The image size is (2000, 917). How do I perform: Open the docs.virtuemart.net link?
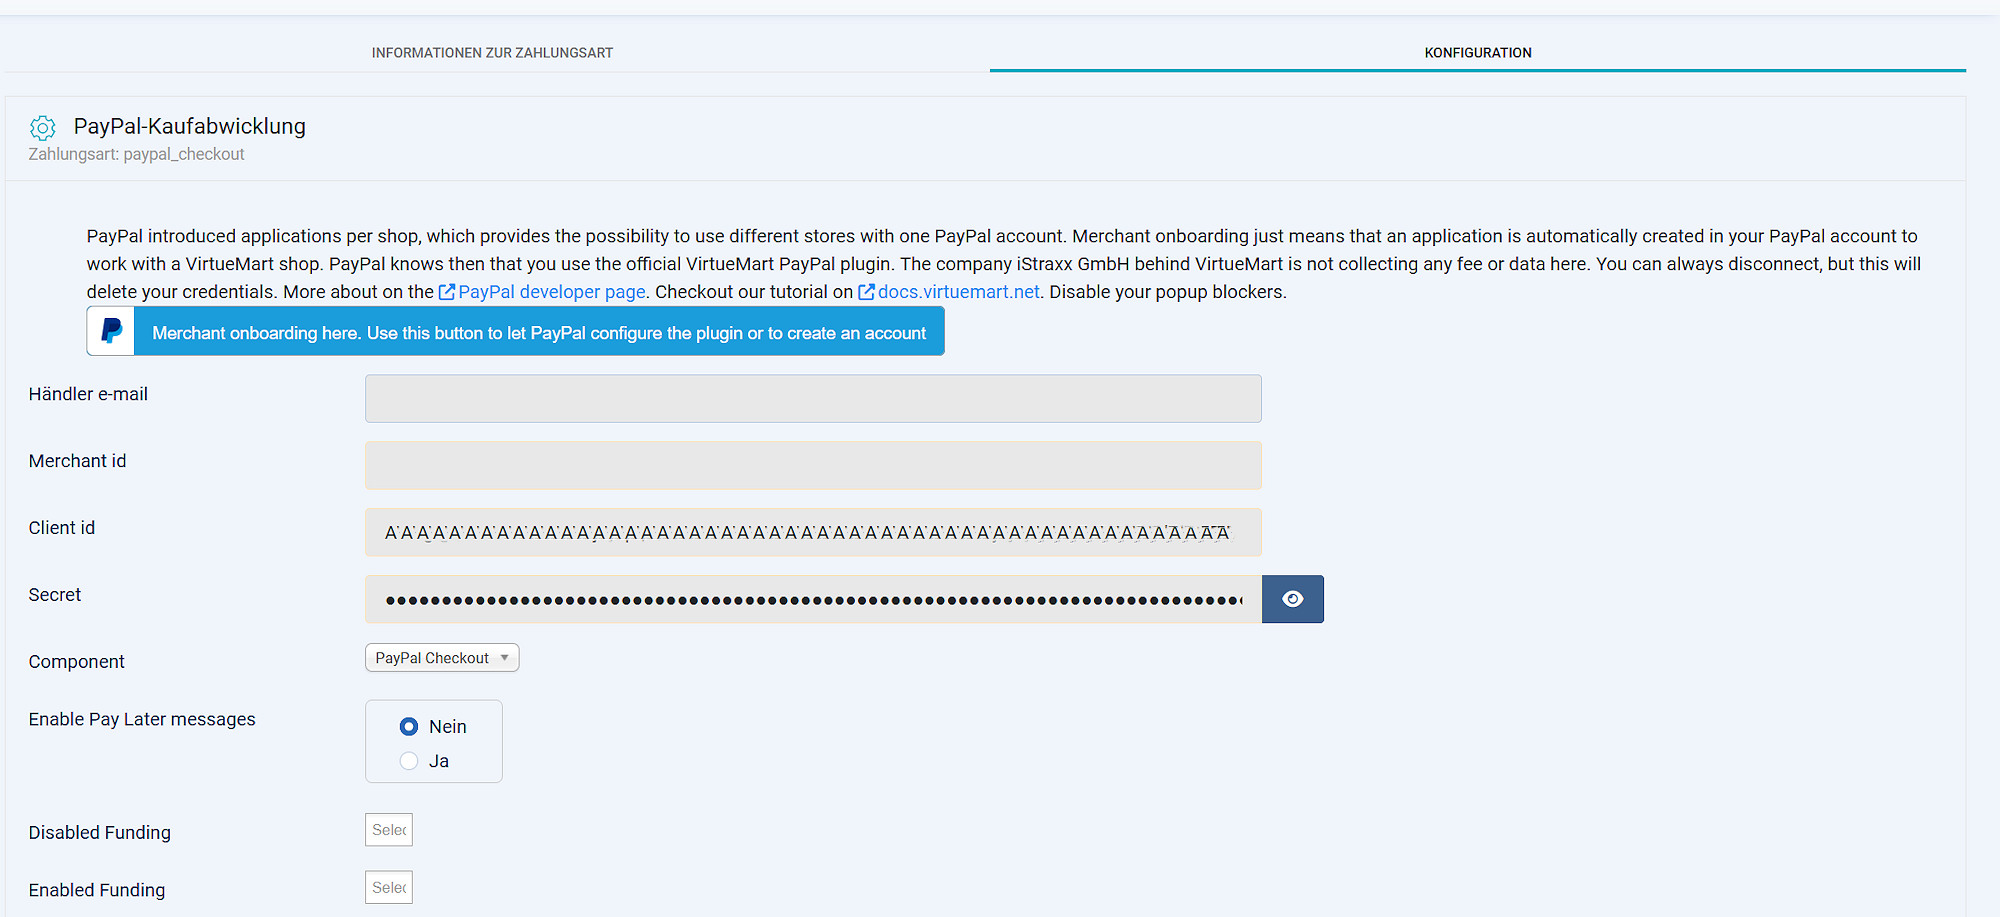(x=958, y=292)
